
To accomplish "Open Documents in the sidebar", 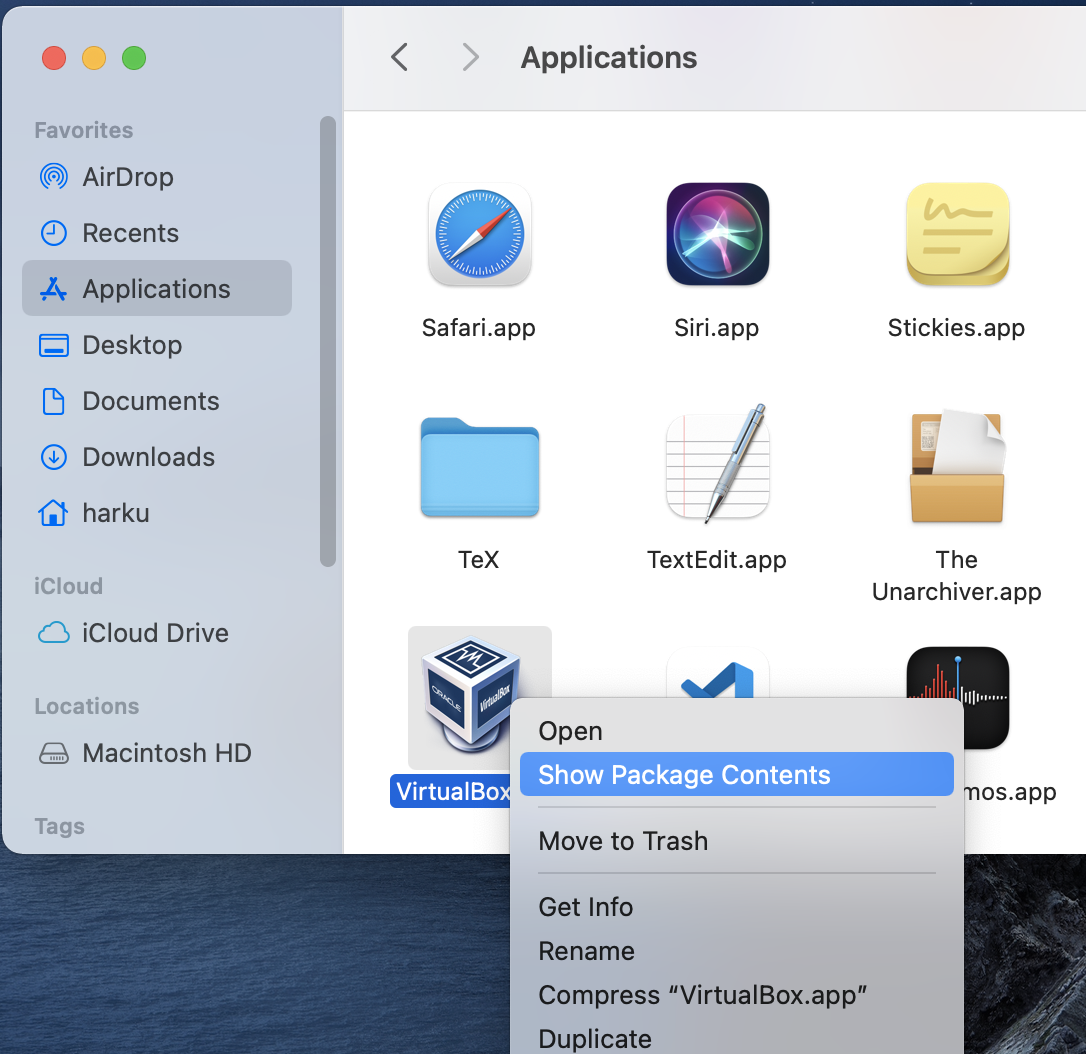I will [157, 401].
